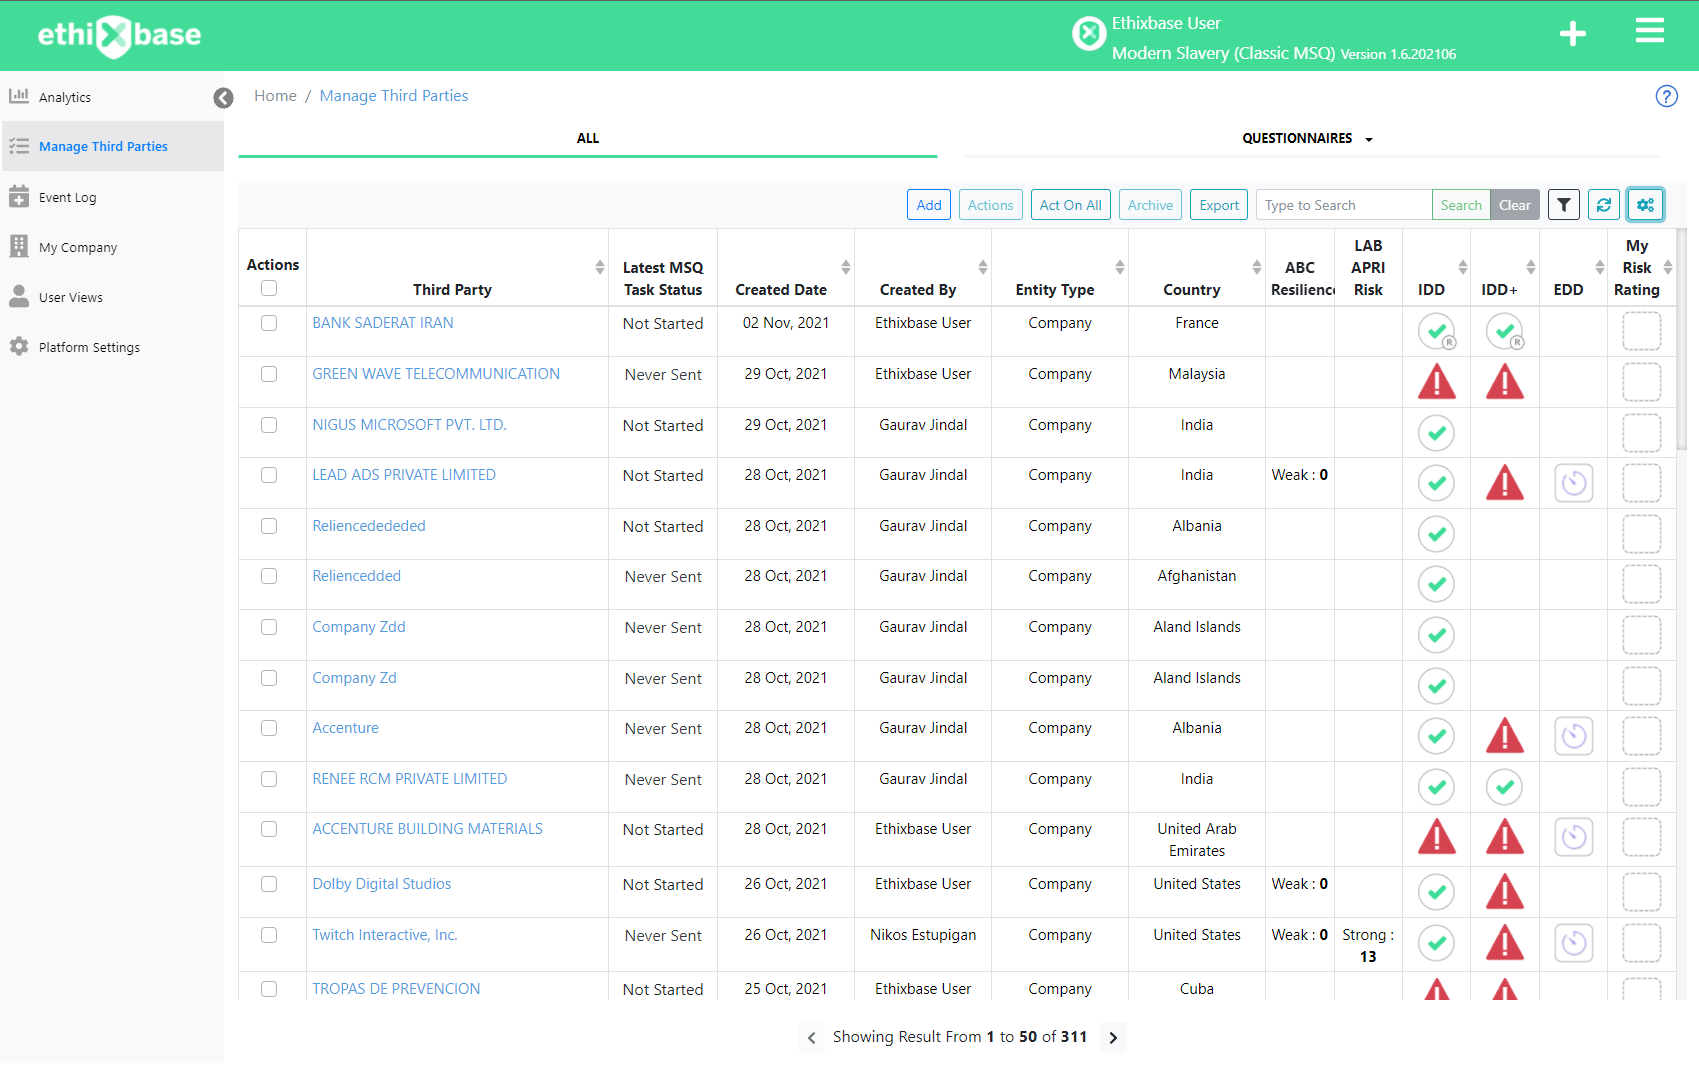1699x1073 pixels.
Task: Collapse the sidebar with the back arrow icon
Action: point(223,97)
